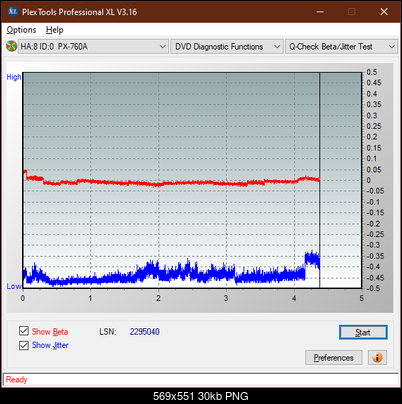This screenshot has height=404, width=402.
Task: Click the Ready status bar text
Action: (x=17, y=380)
